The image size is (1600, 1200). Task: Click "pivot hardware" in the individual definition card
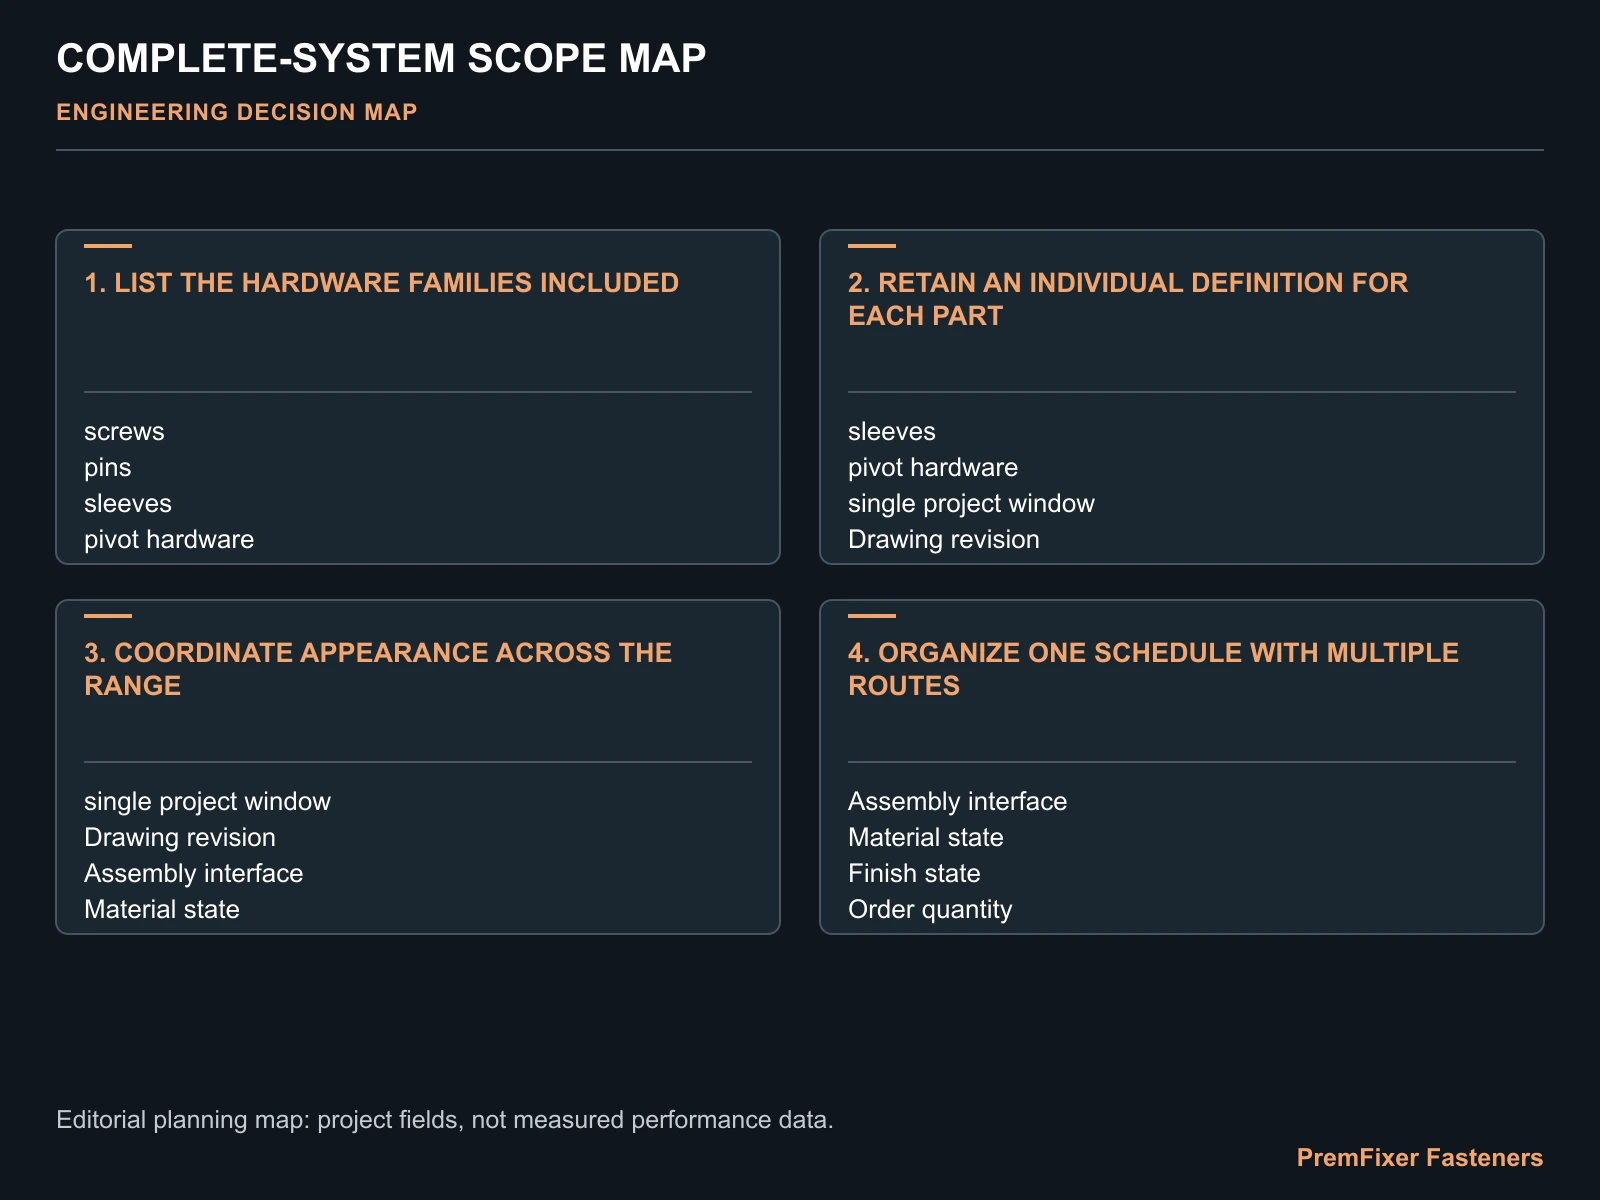pos(933,468)
